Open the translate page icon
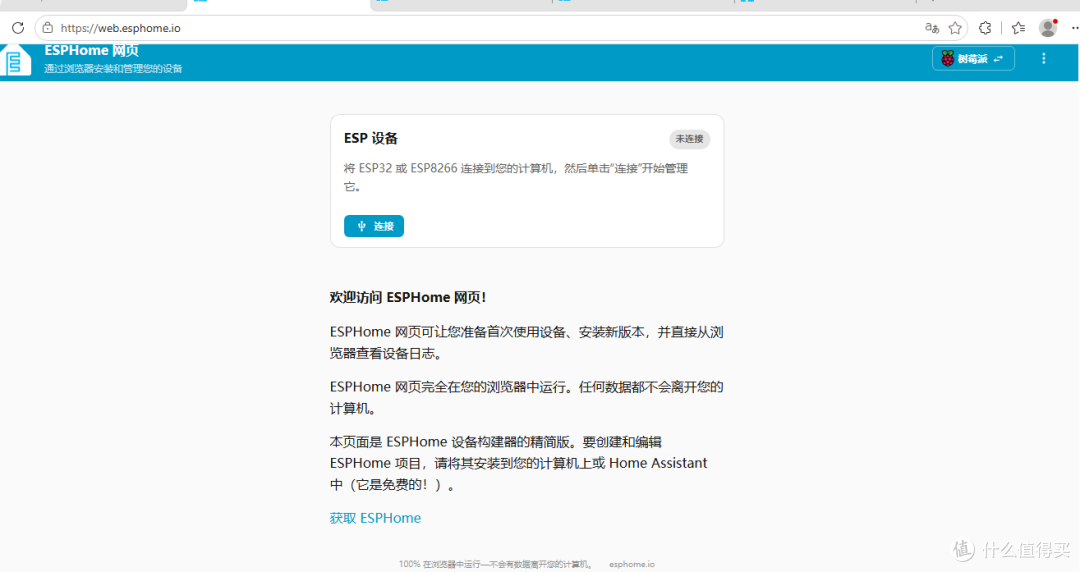1080x572 pixels. pyautogui.click(x=932, y=28)
